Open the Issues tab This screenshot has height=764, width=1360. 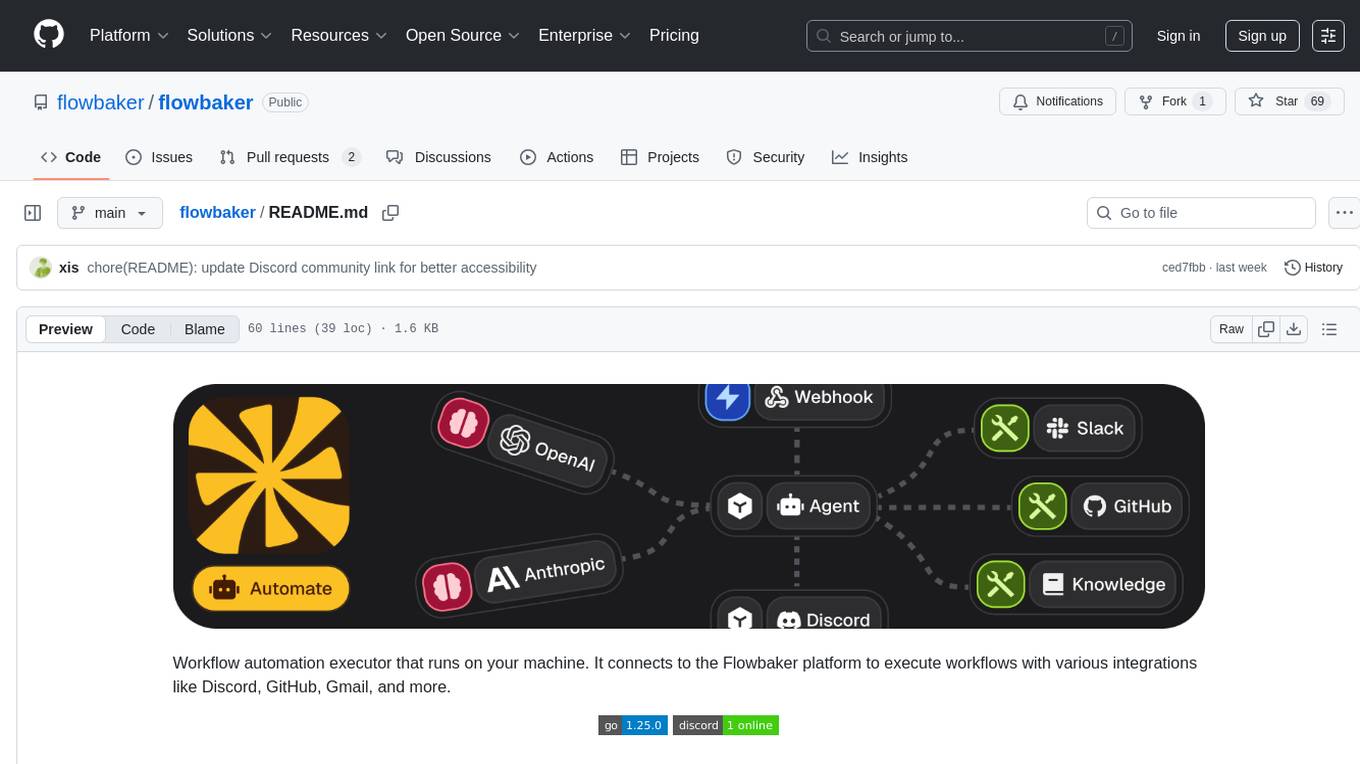pos(159,157)
